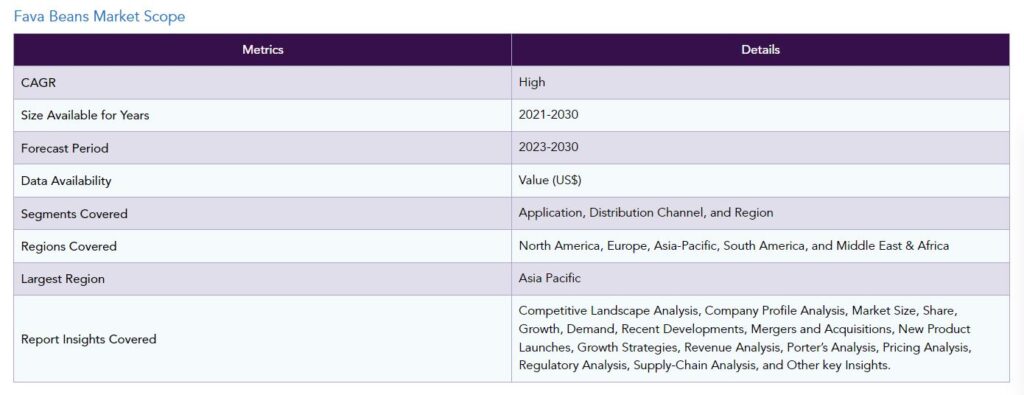Select the Size Available for Years cell
This screenshot has height=395, width=1024.
click(x=263, y=115)
